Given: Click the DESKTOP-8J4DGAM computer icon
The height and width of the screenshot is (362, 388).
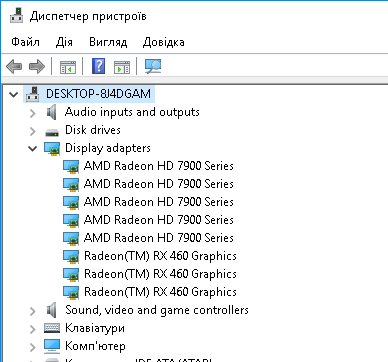Looking at the screenshot, I should [x=33, y=94].
